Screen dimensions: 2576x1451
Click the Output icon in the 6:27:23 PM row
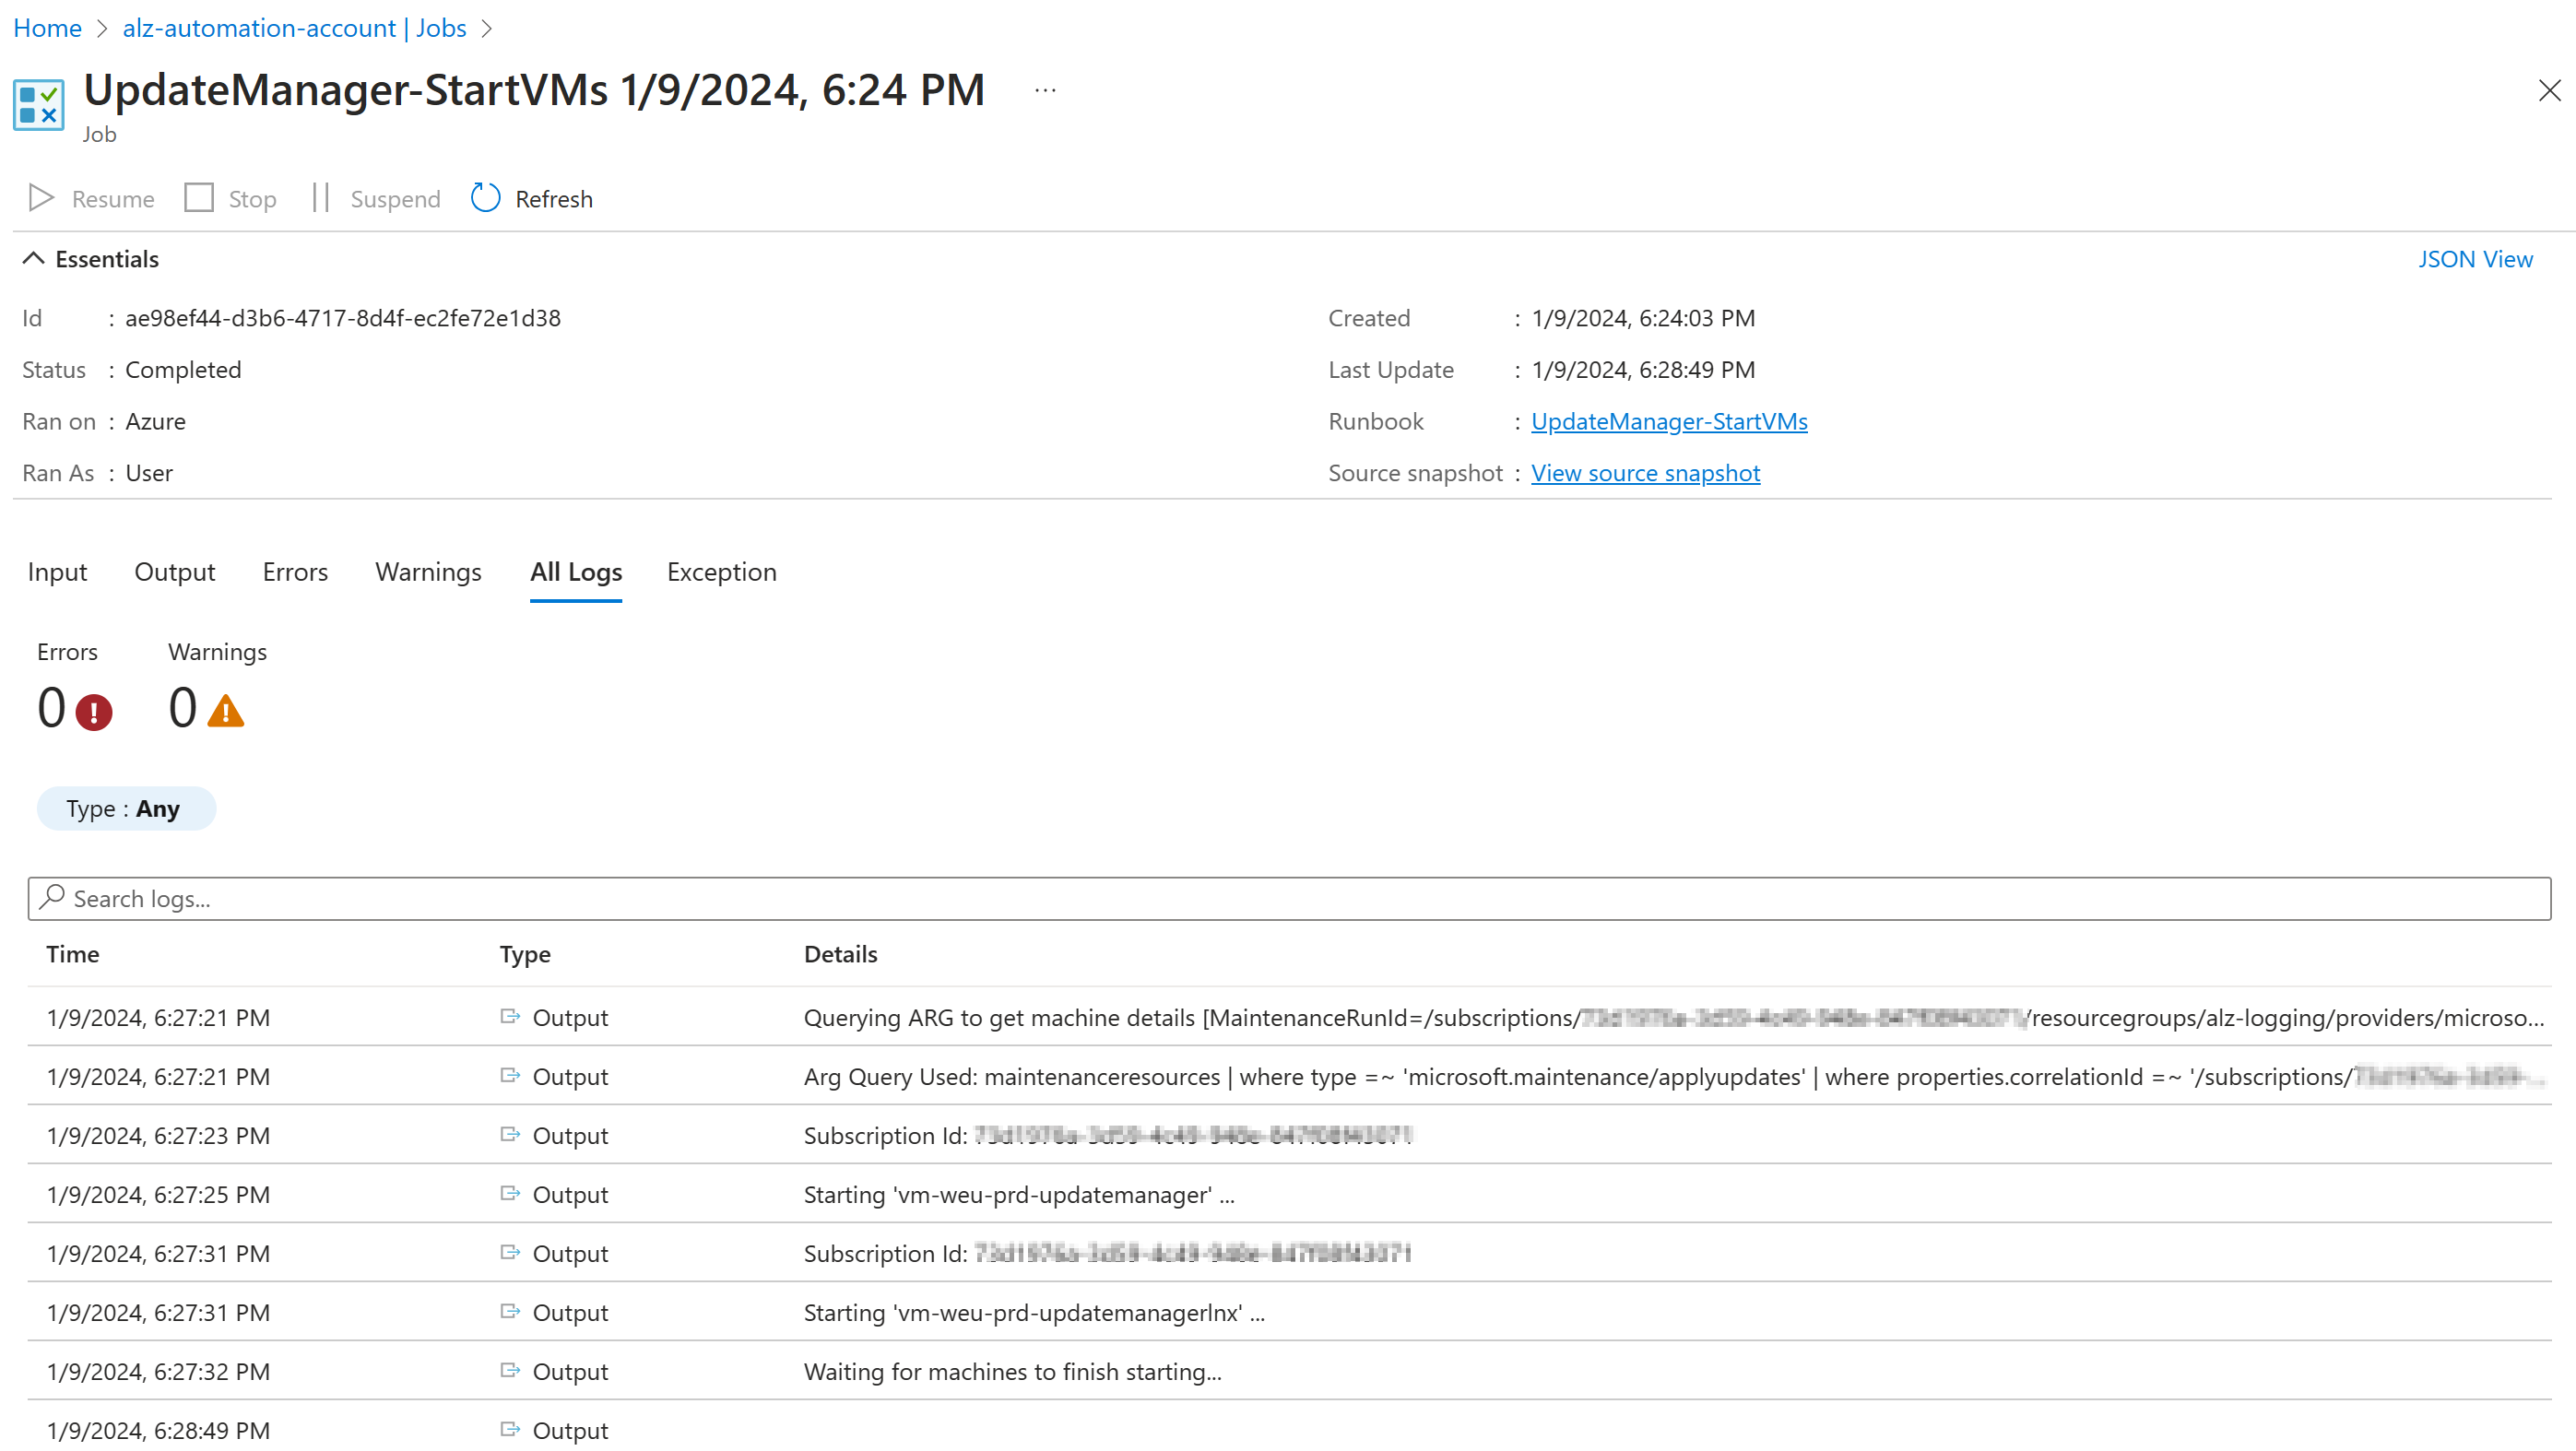click(510, 1134)
